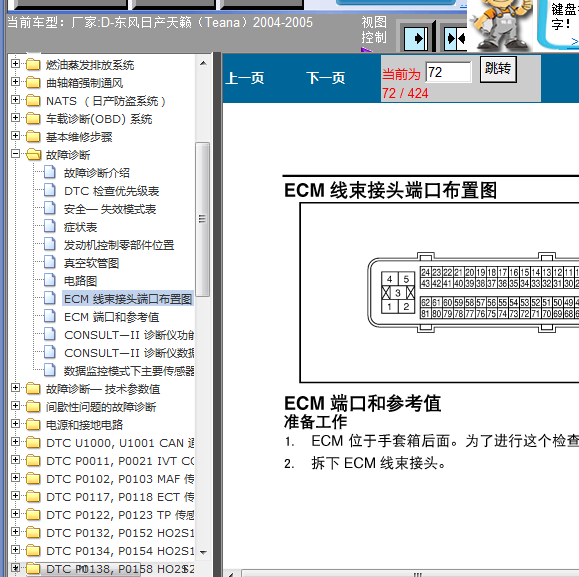
Task: Open the DTC 检查优先级表 page
Action: point(112,191)
